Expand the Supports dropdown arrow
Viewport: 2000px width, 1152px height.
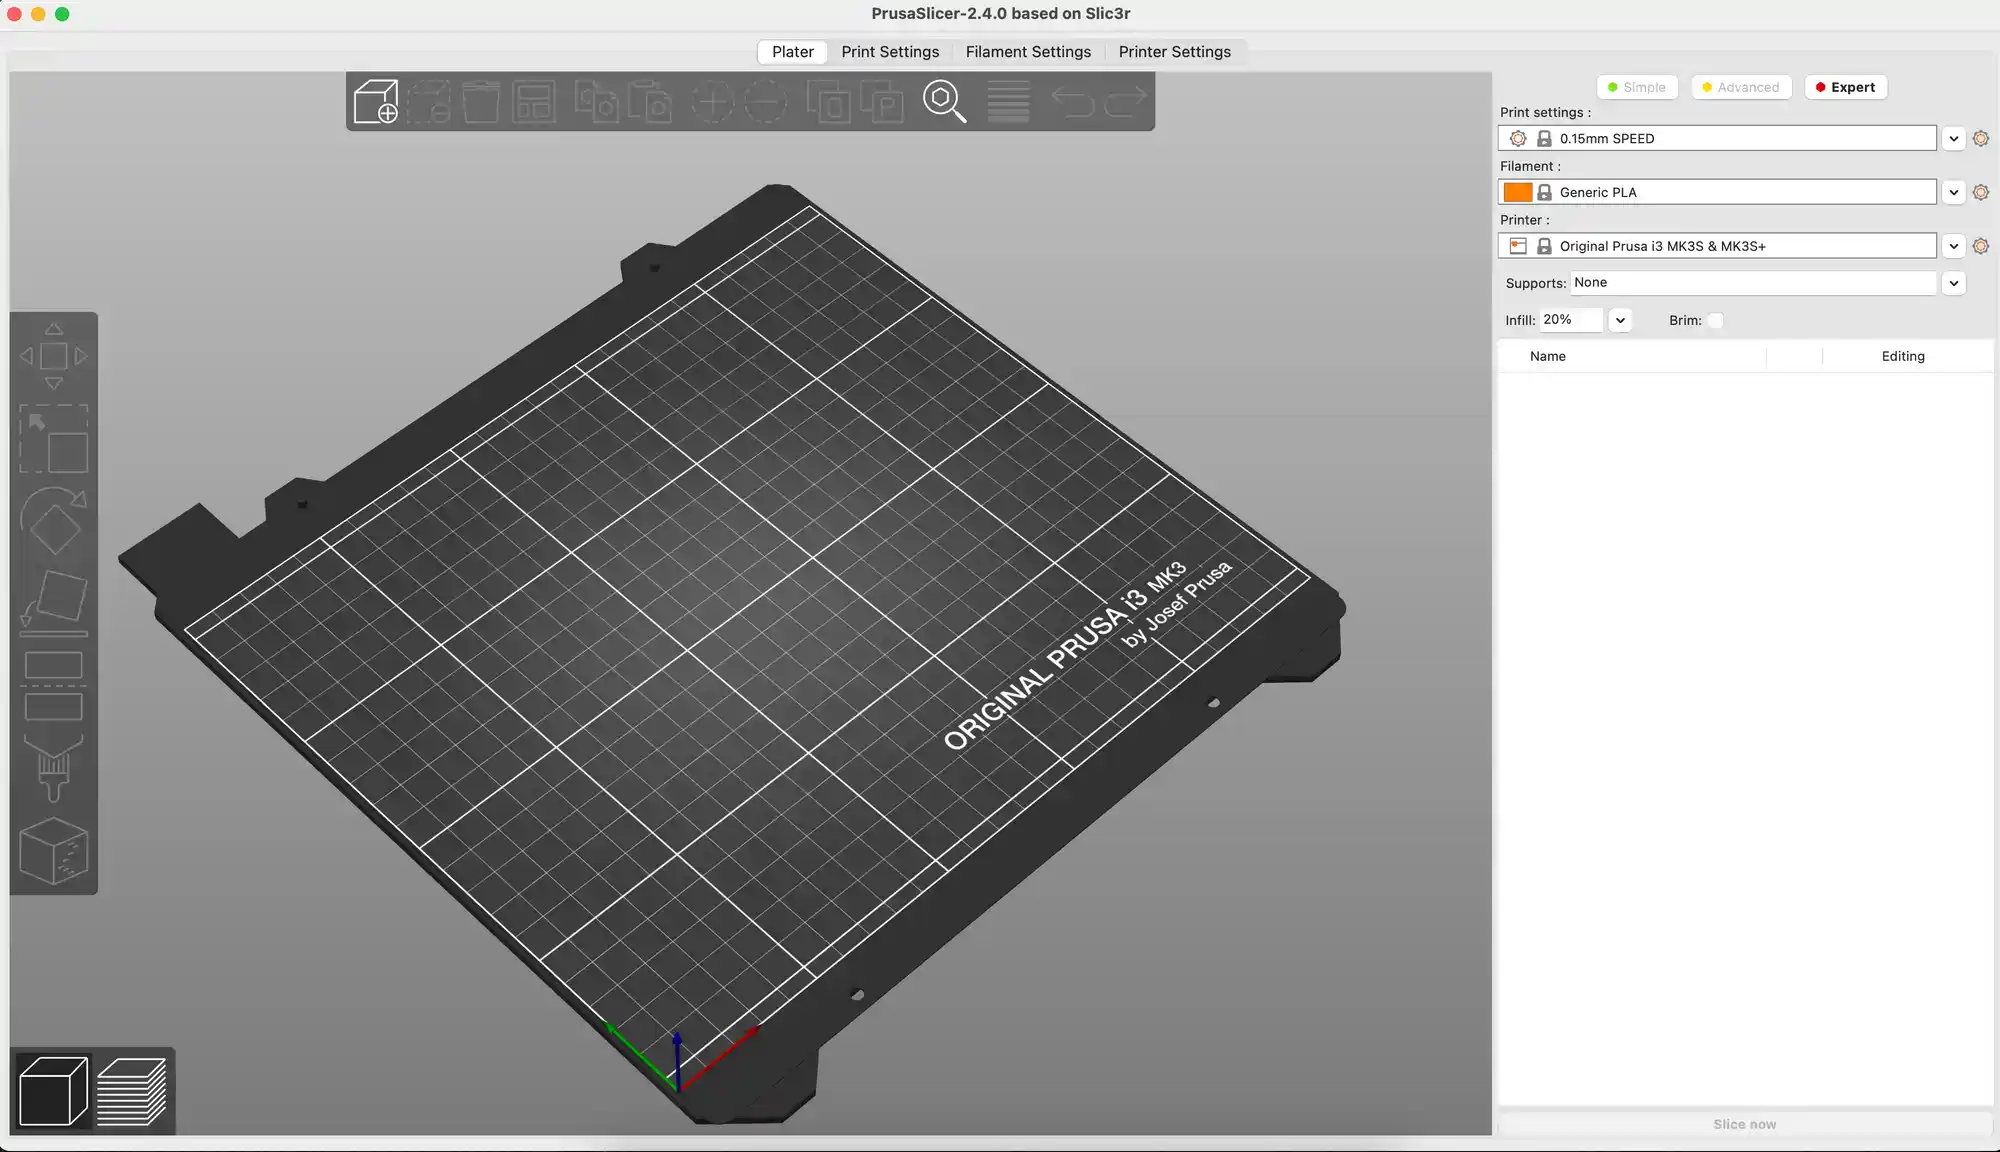click(x=1954, y=283)
